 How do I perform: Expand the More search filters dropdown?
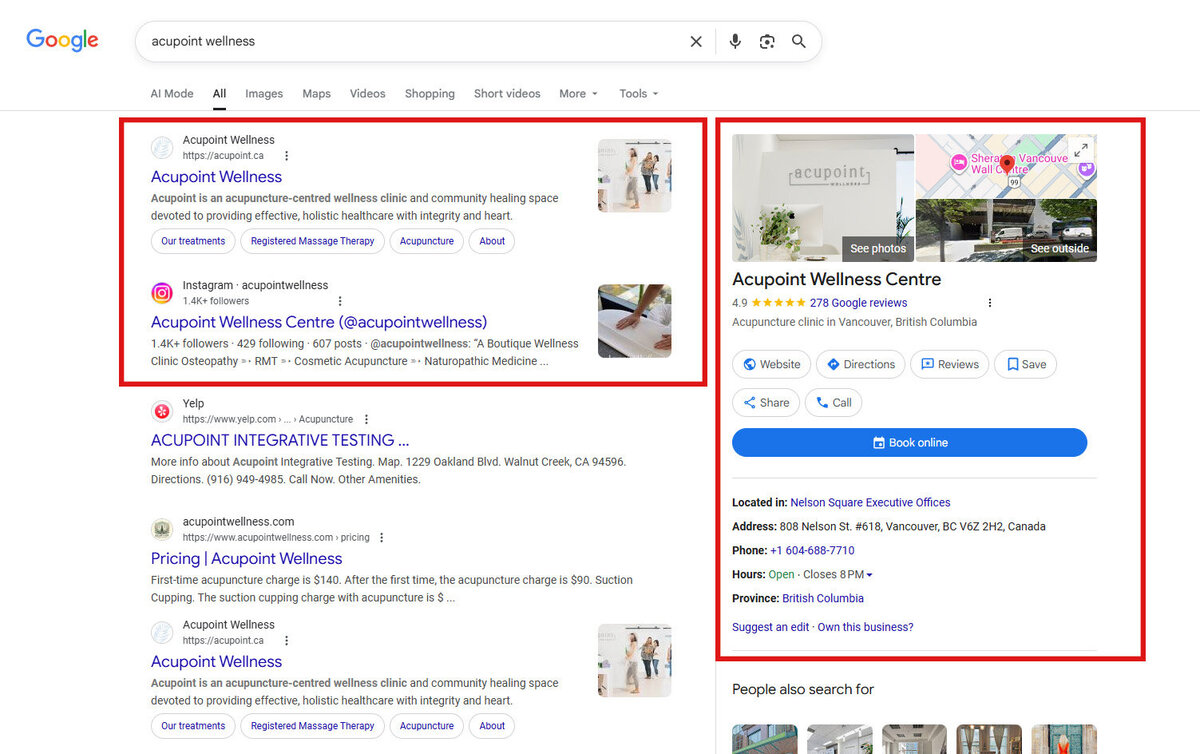pos(578,94)
